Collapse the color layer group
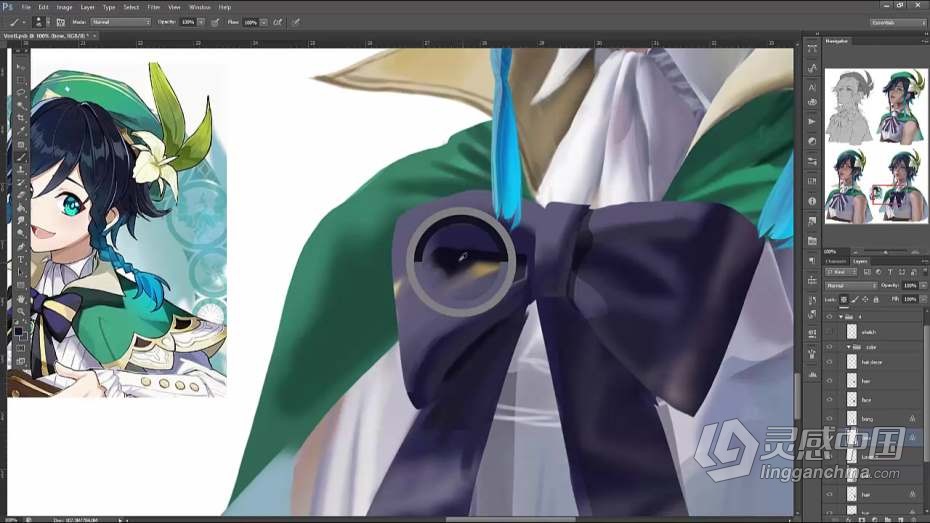This screenshot has width=930, height=523. click(x=848, y=347)
